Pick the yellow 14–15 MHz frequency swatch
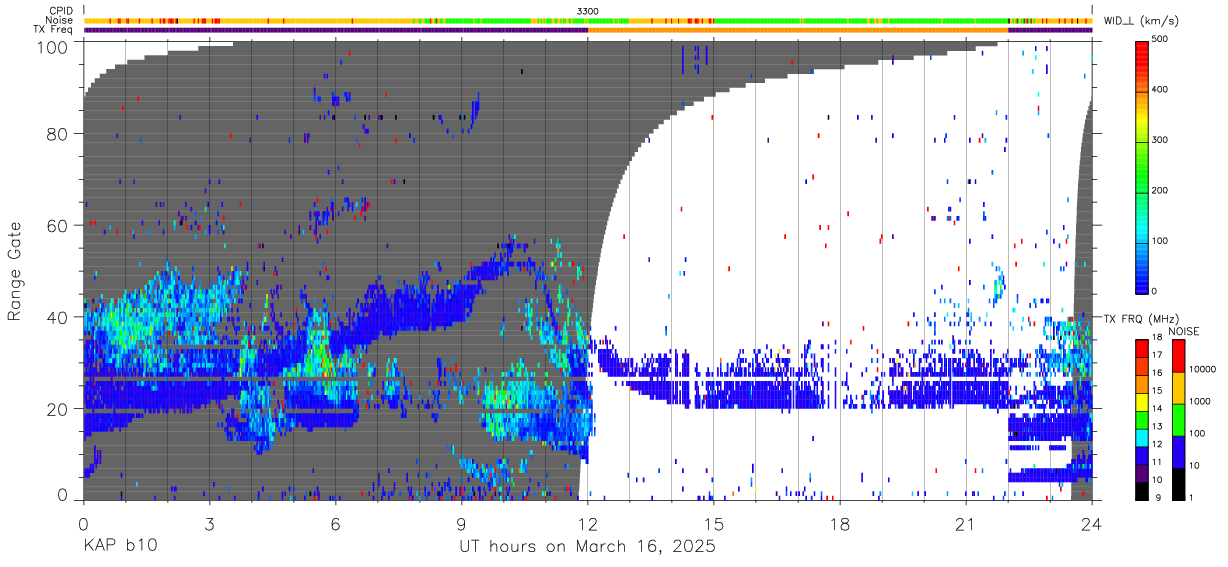The width and height of the screenshot is (1228, 567). pos(1143,401)
